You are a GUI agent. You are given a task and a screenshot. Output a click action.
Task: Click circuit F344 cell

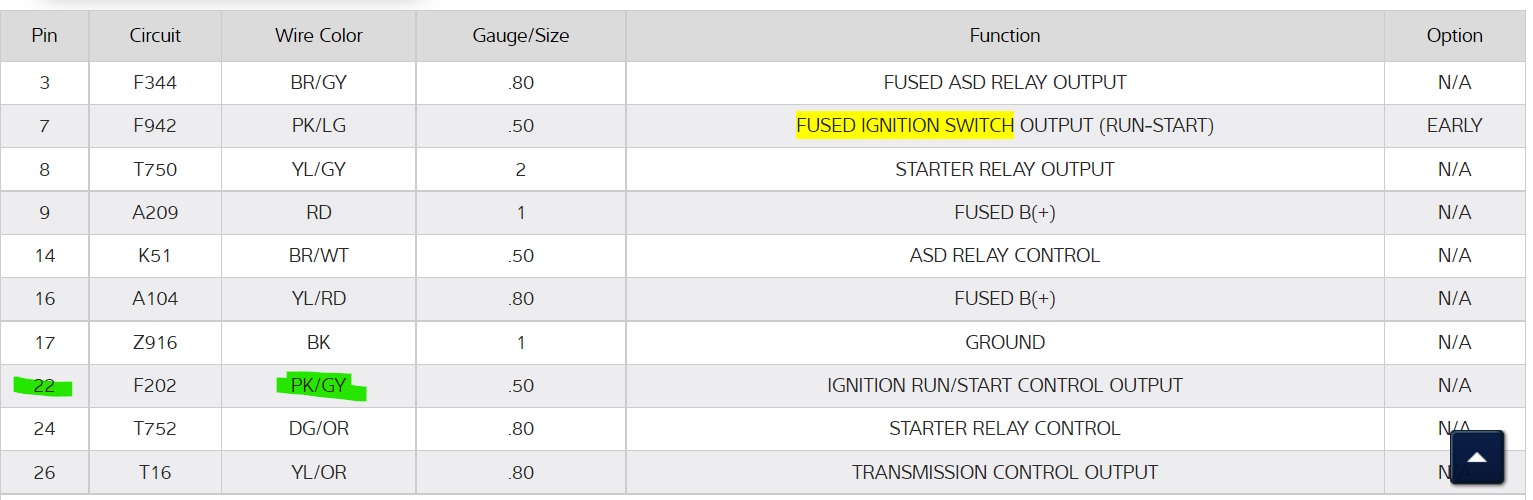click(155, 83)
